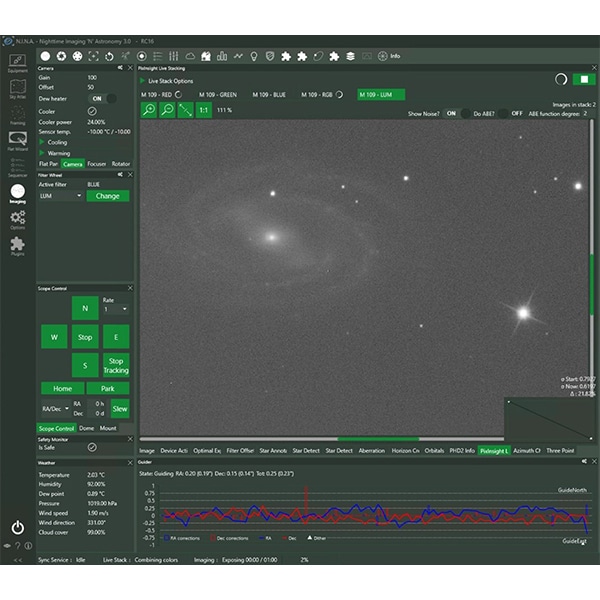Toggle the Do ABE switch
This screenshot has height=600, width=600.
click(511, 114)
